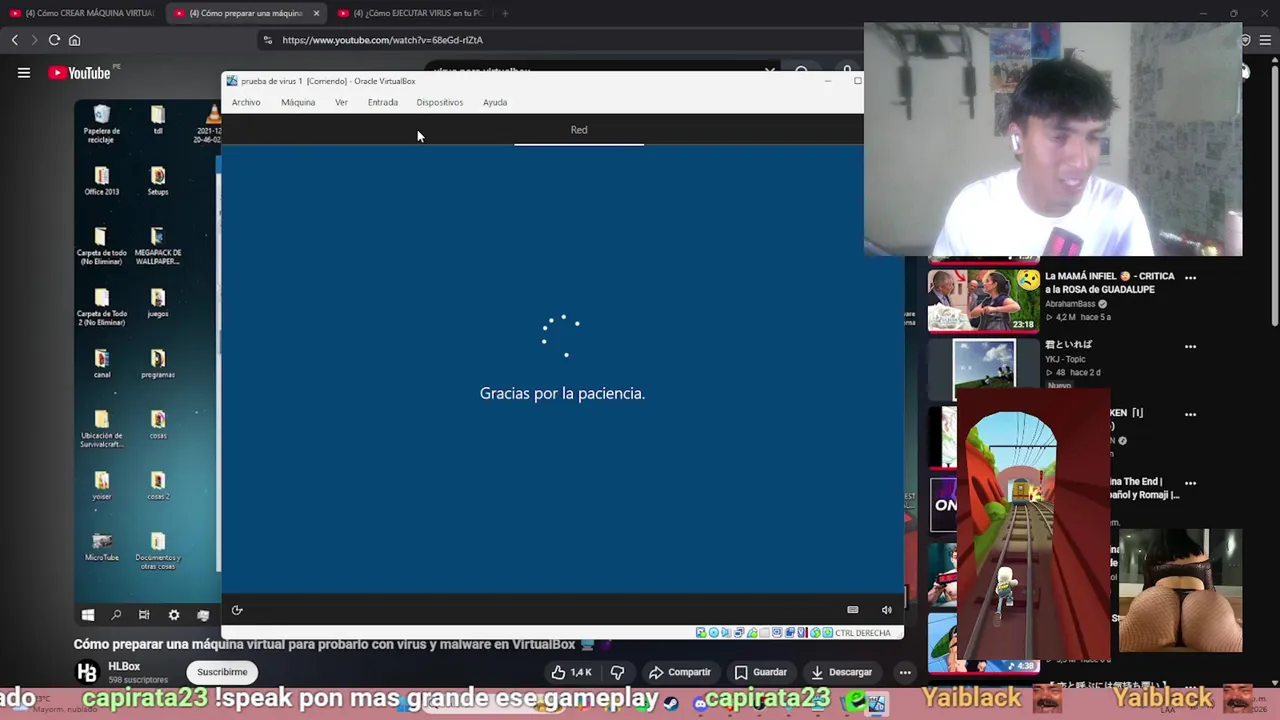This screenshot has height=720, width=1280.
Task: Open 'Documentos y otras cosas' folder
Action: [158, 552]
